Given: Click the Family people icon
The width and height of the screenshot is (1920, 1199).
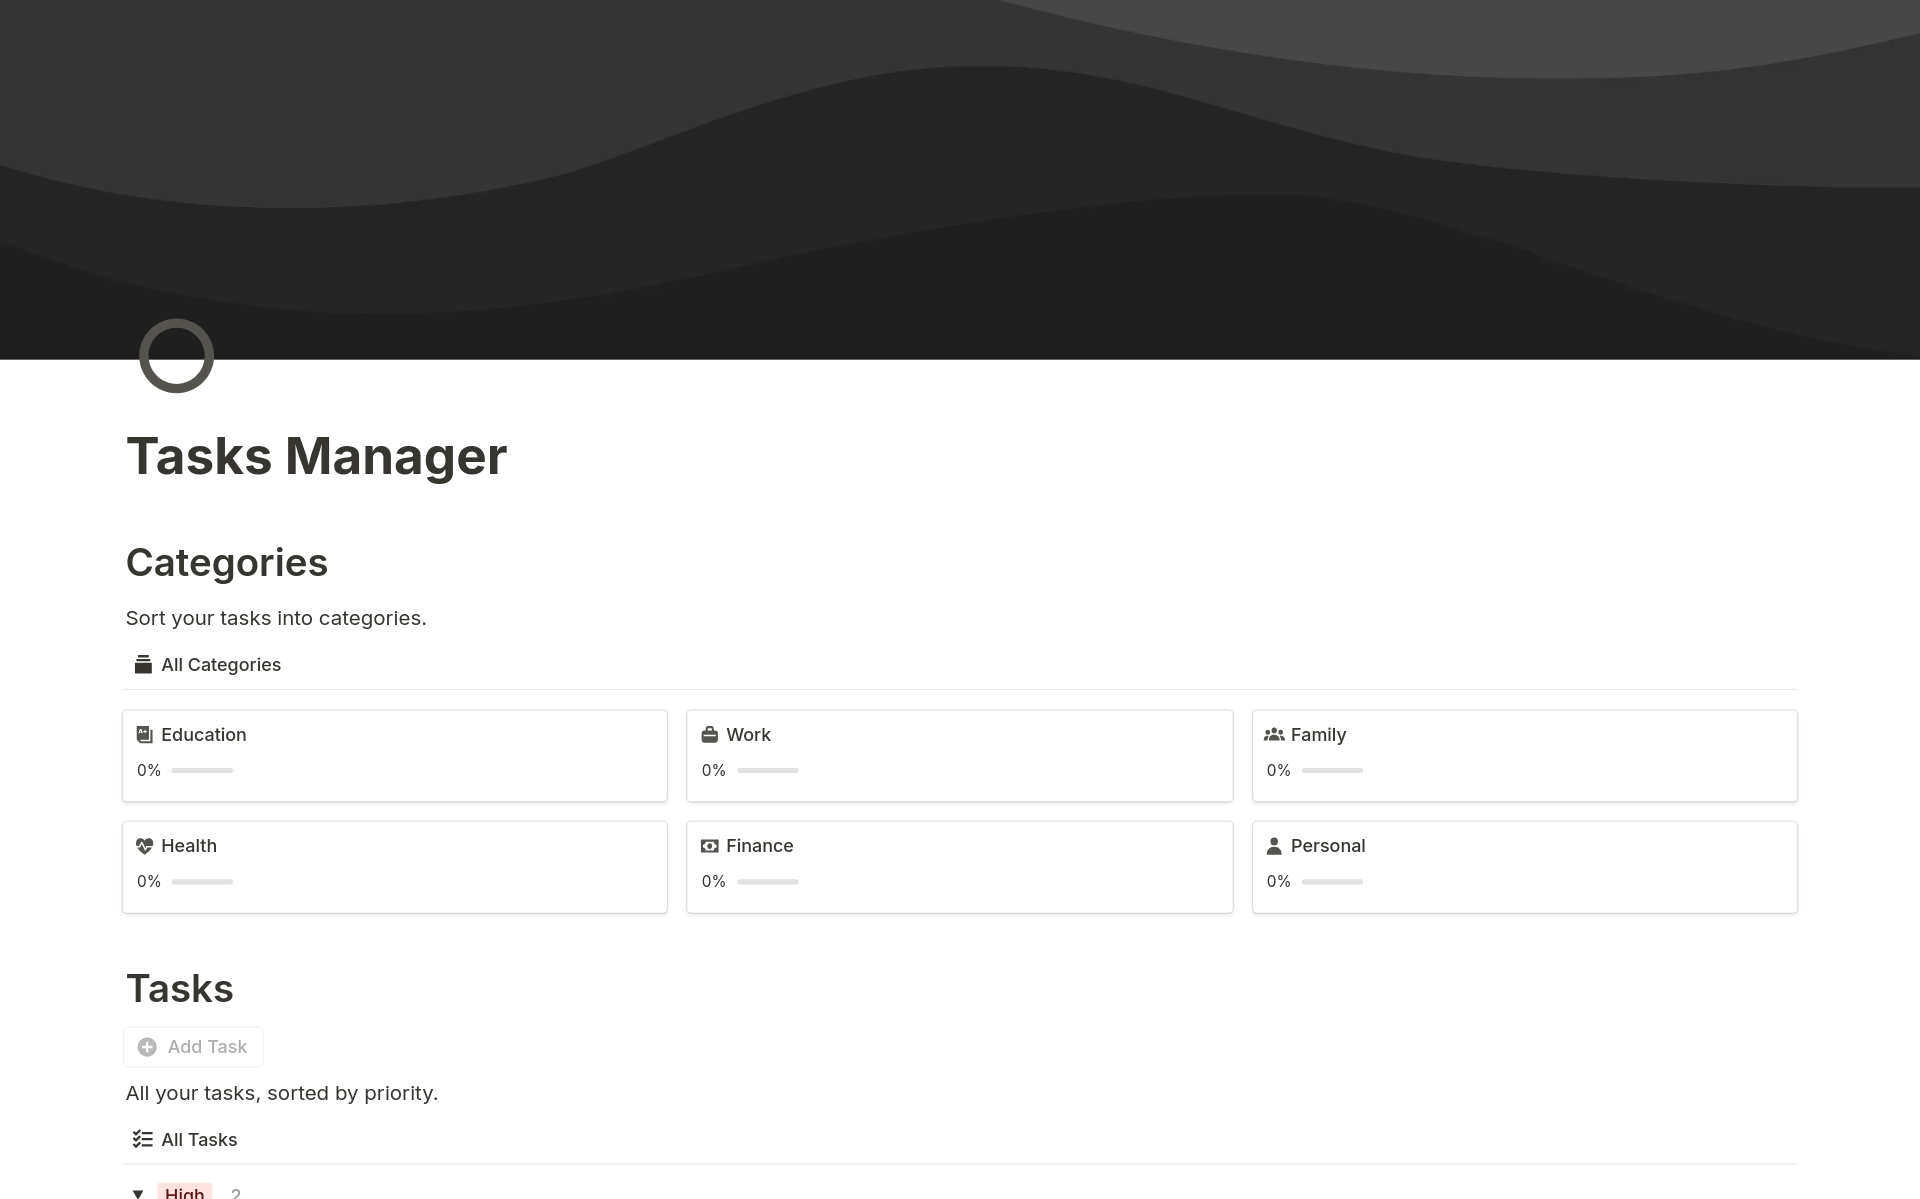Looking at the screenshot, I should coord(1273,735).
